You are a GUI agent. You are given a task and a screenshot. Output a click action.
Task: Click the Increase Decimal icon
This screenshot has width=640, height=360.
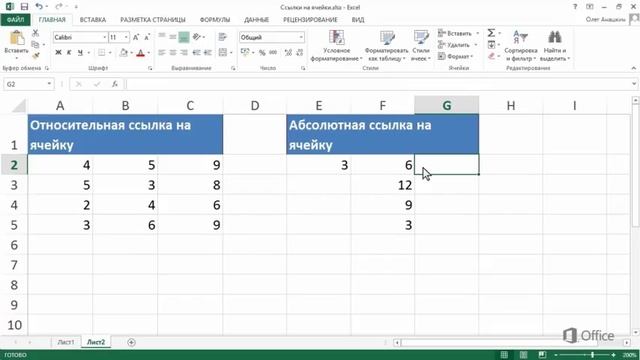(288, 52)
